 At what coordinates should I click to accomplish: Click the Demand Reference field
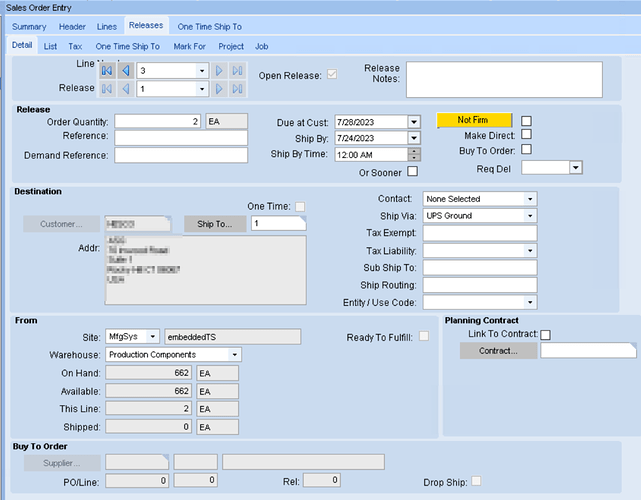pyautogui.click(x=181, y=155)
